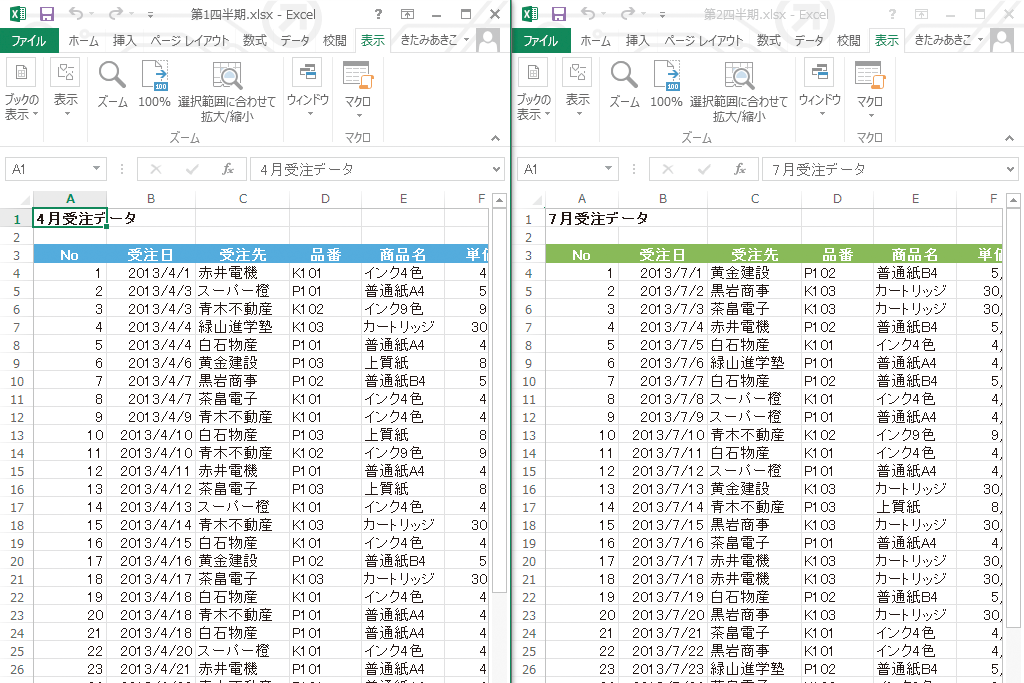
Task: Click Name Box field in 第1四半期 window
Action: click(49, 169)
